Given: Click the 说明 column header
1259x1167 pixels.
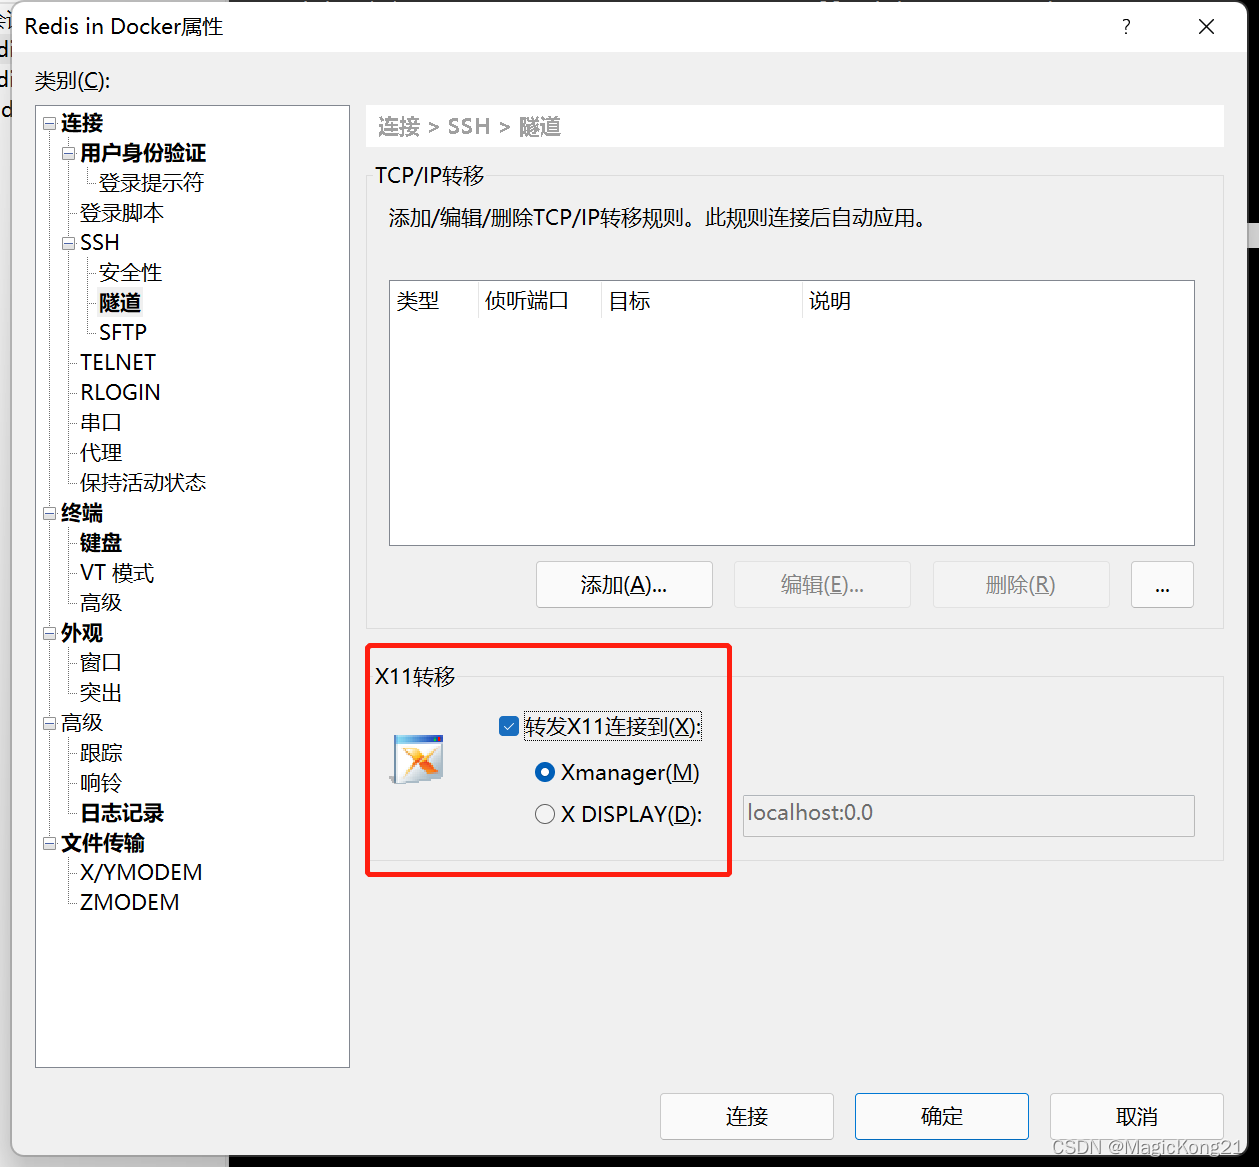Looking at the screenshot, I should coord(998,301).
